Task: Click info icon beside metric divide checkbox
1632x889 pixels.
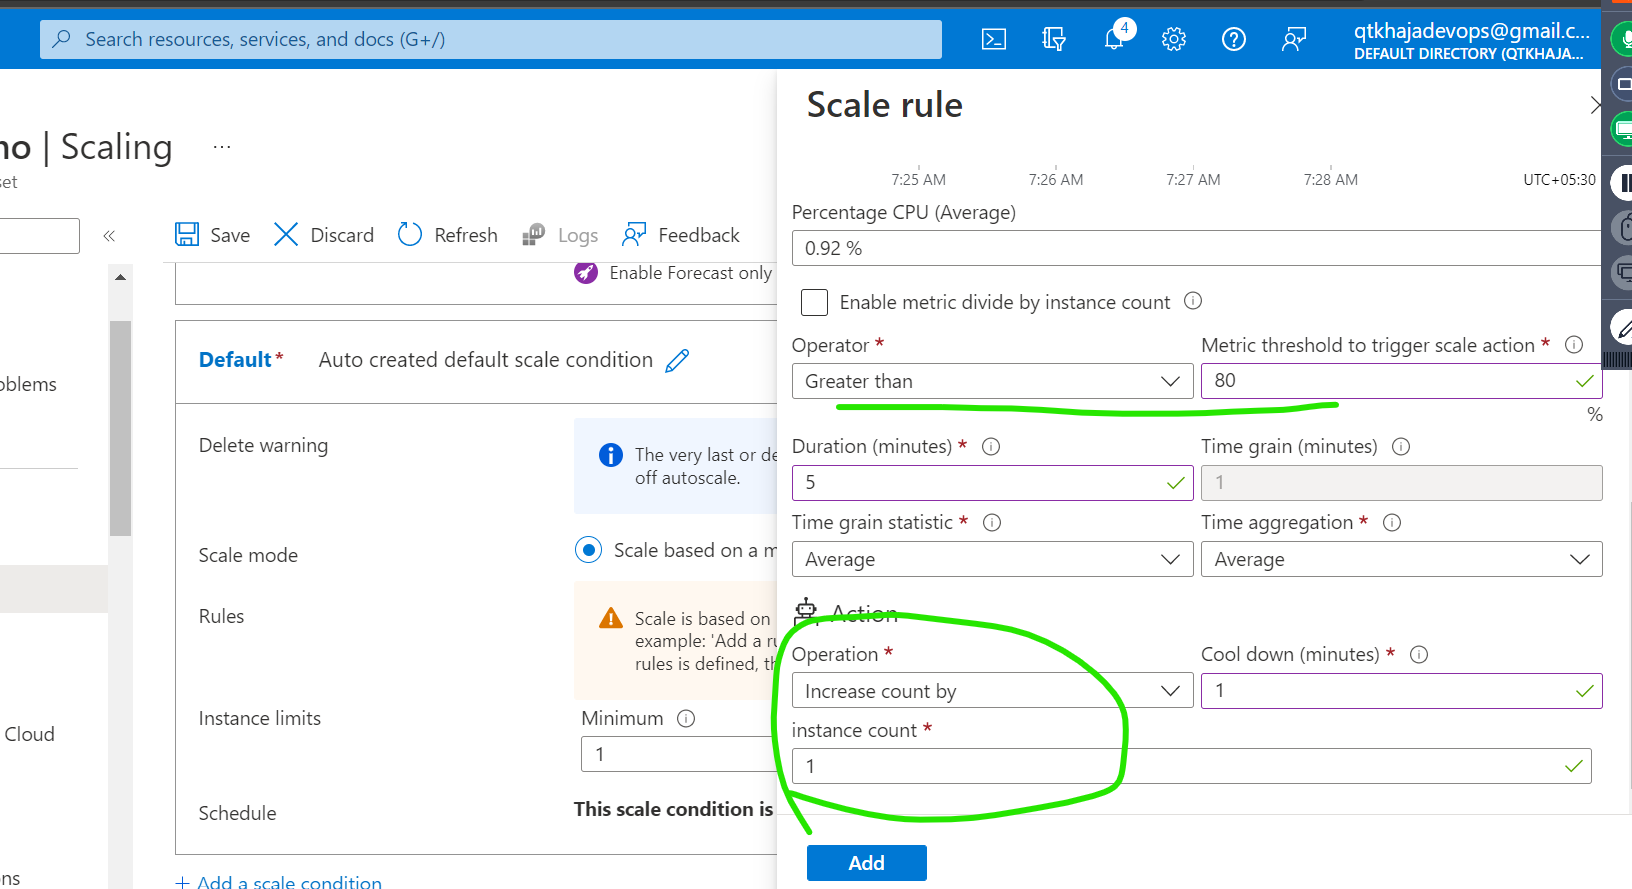Action: click(1193, 301)
